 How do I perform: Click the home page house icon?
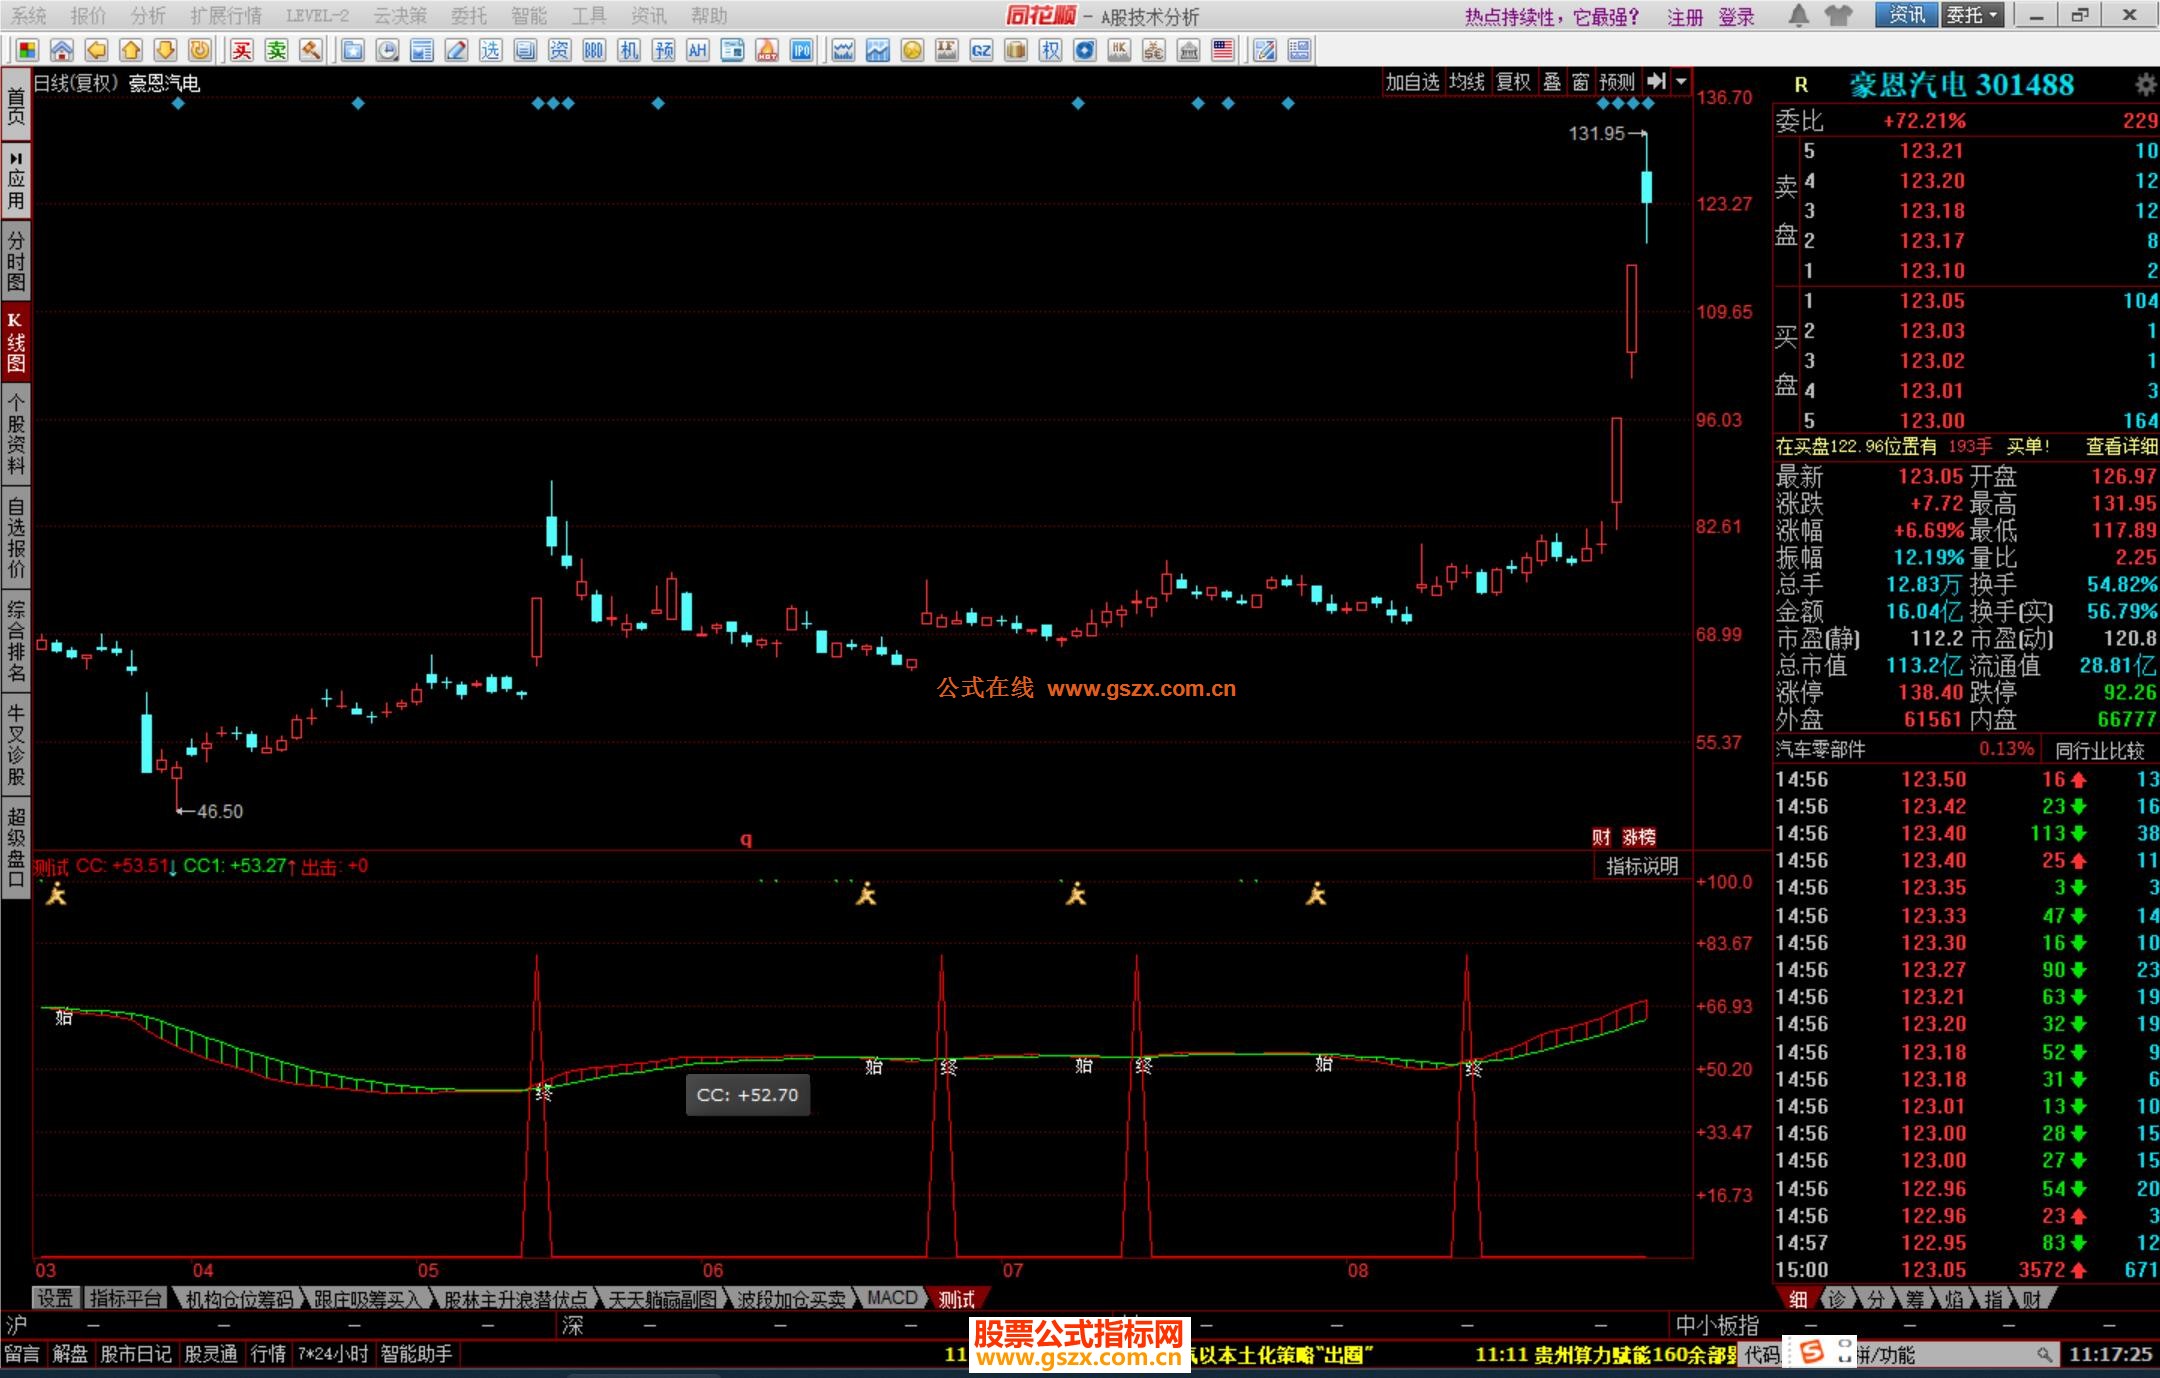(62, 51)
